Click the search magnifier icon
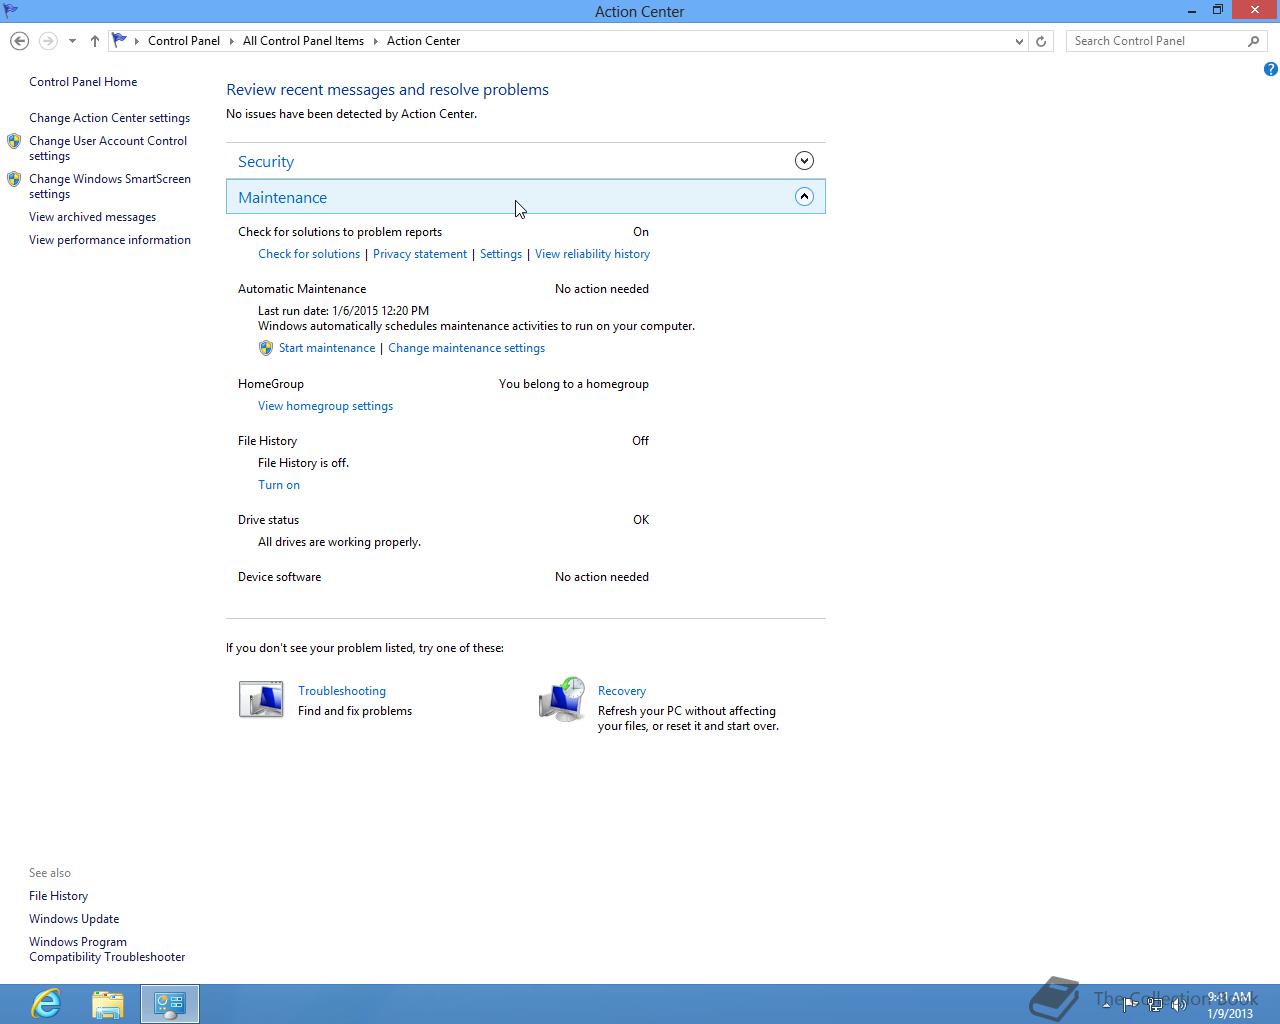Screen dimensions: 1280x1024 tap(1253, 41)
